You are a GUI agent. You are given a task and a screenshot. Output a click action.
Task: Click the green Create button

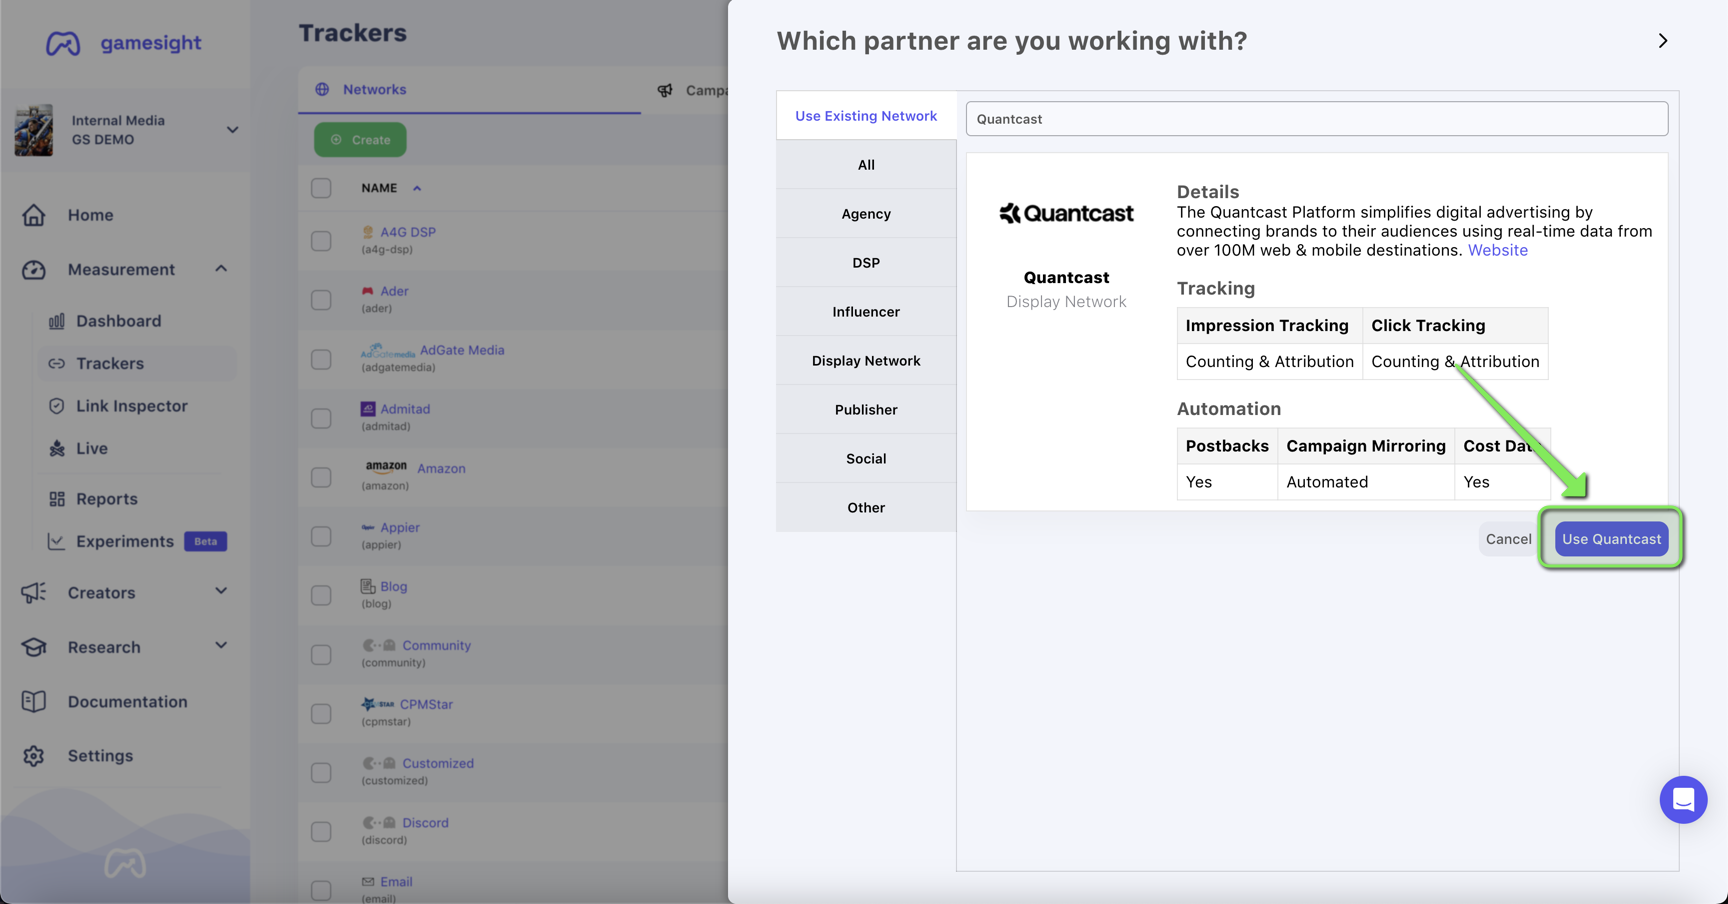(x=360, y=140)
